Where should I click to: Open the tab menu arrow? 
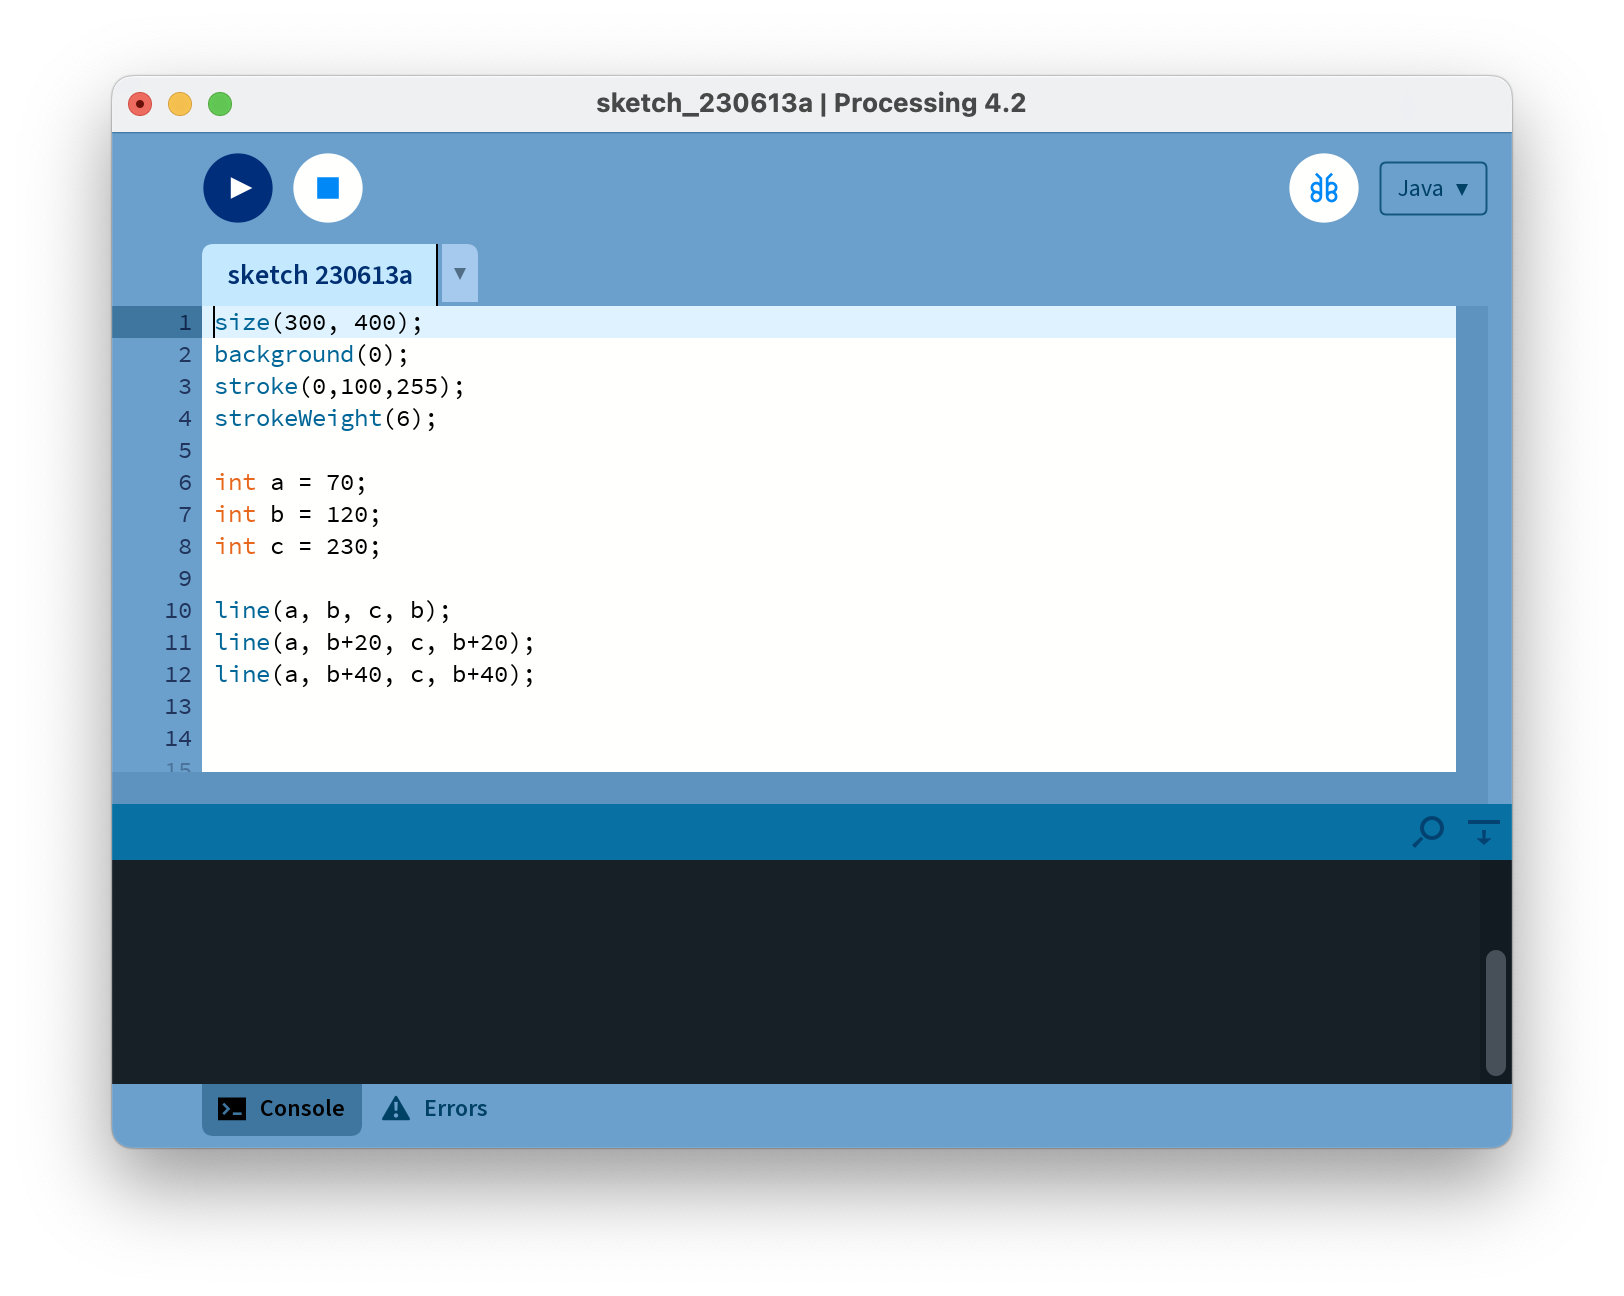460,274
